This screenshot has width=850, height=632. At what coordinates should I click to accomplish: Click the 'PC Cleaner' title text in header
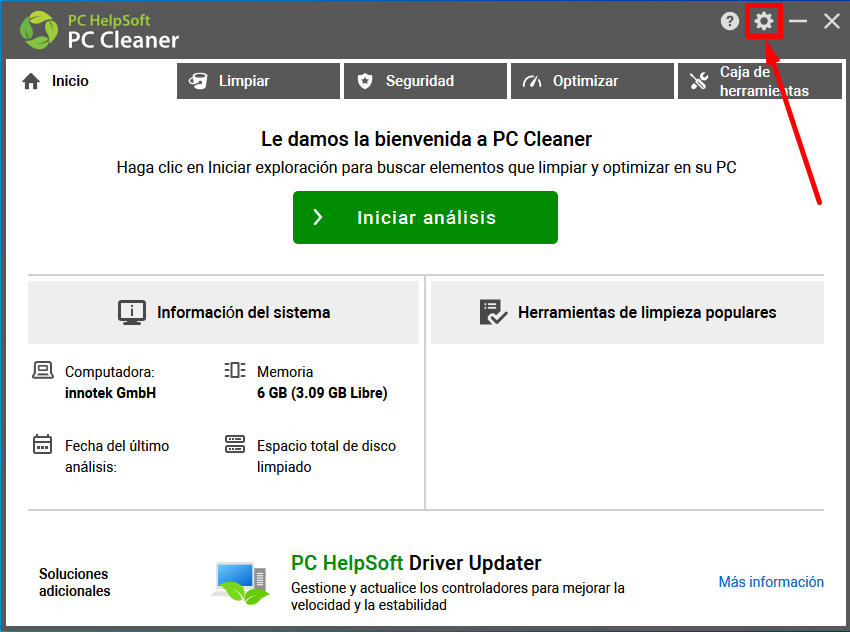click(x=123, y=40)
